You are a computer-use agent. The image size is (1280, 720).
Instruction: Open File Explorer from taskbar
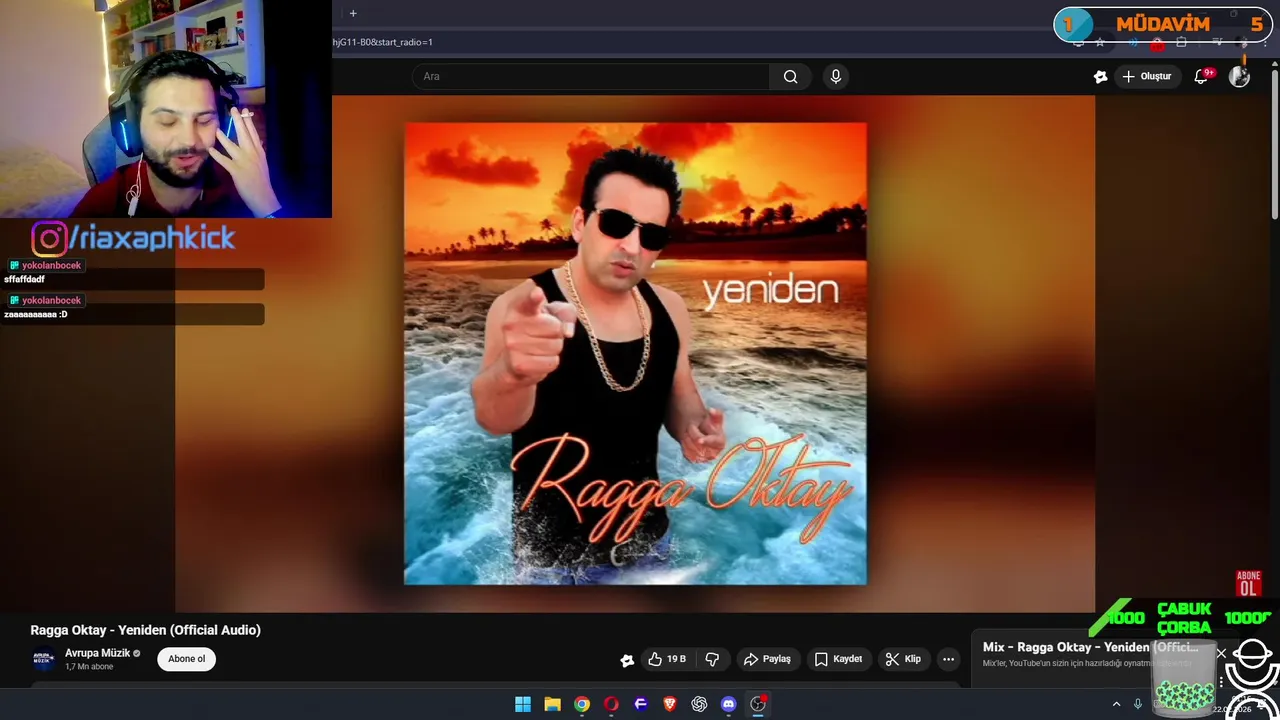[552, 704]
